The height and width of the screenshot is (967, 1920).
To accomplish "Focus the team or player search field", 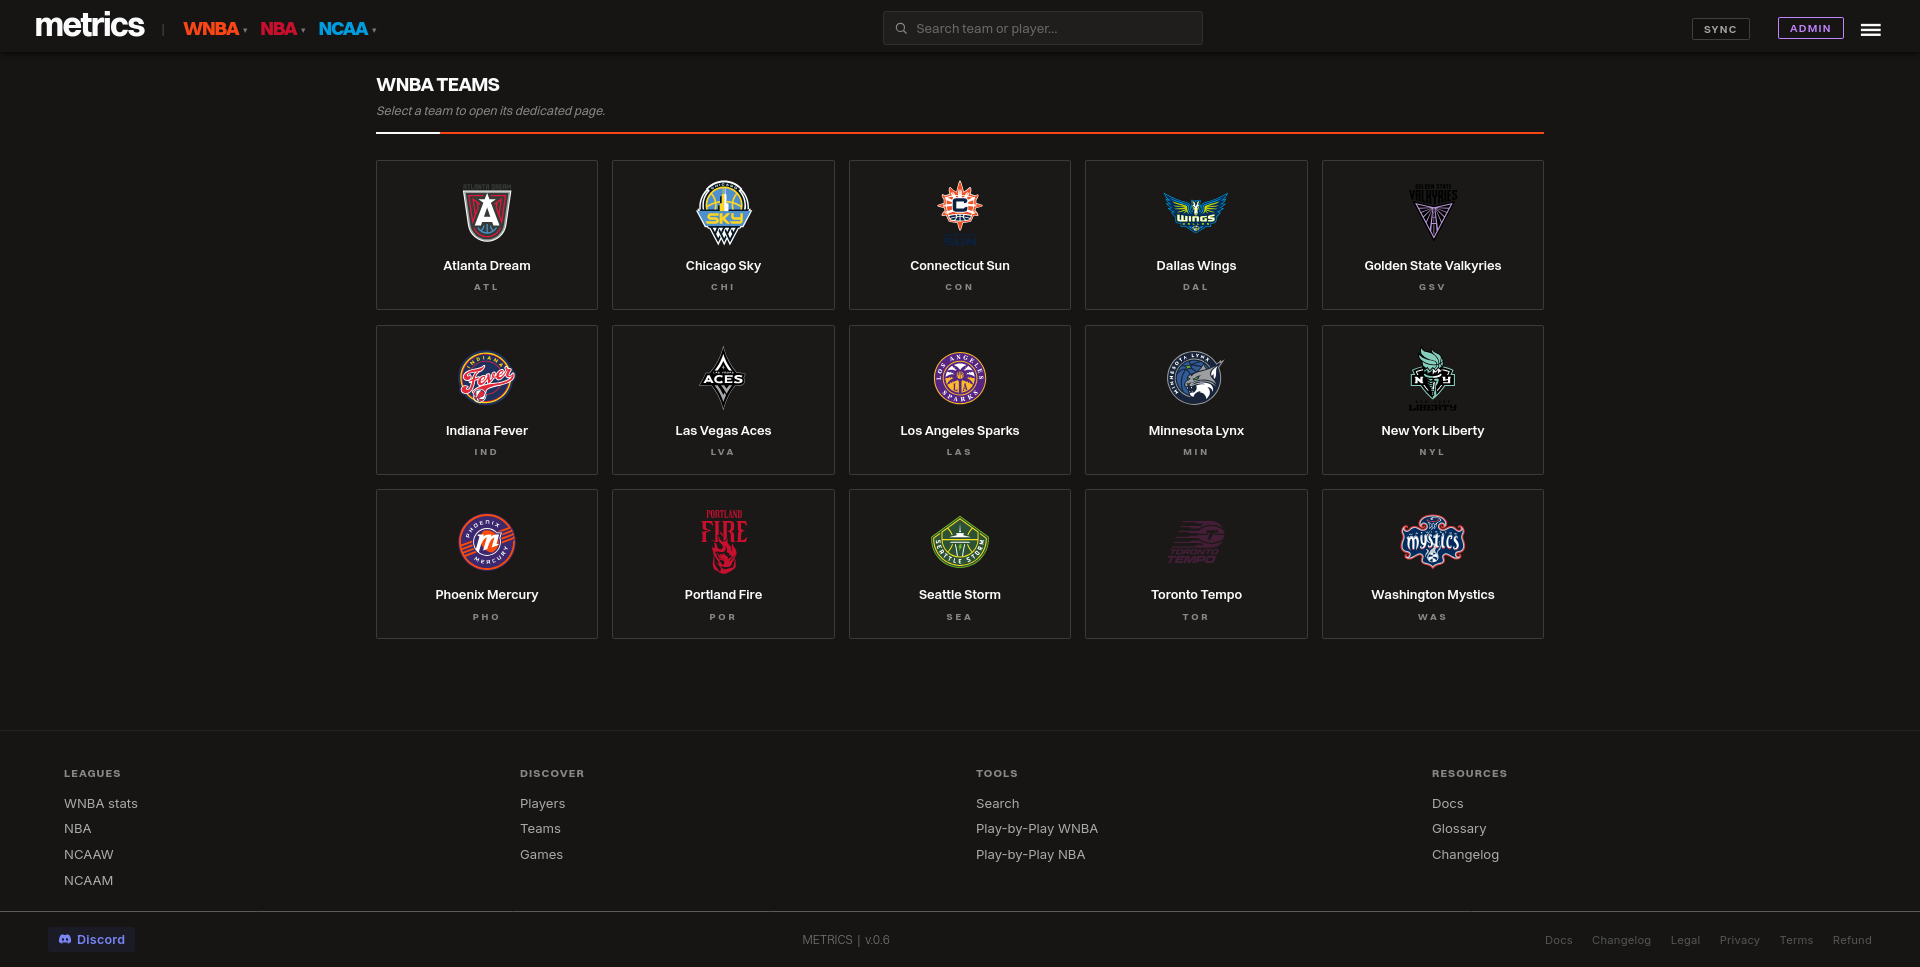I will click(1043, 28).
